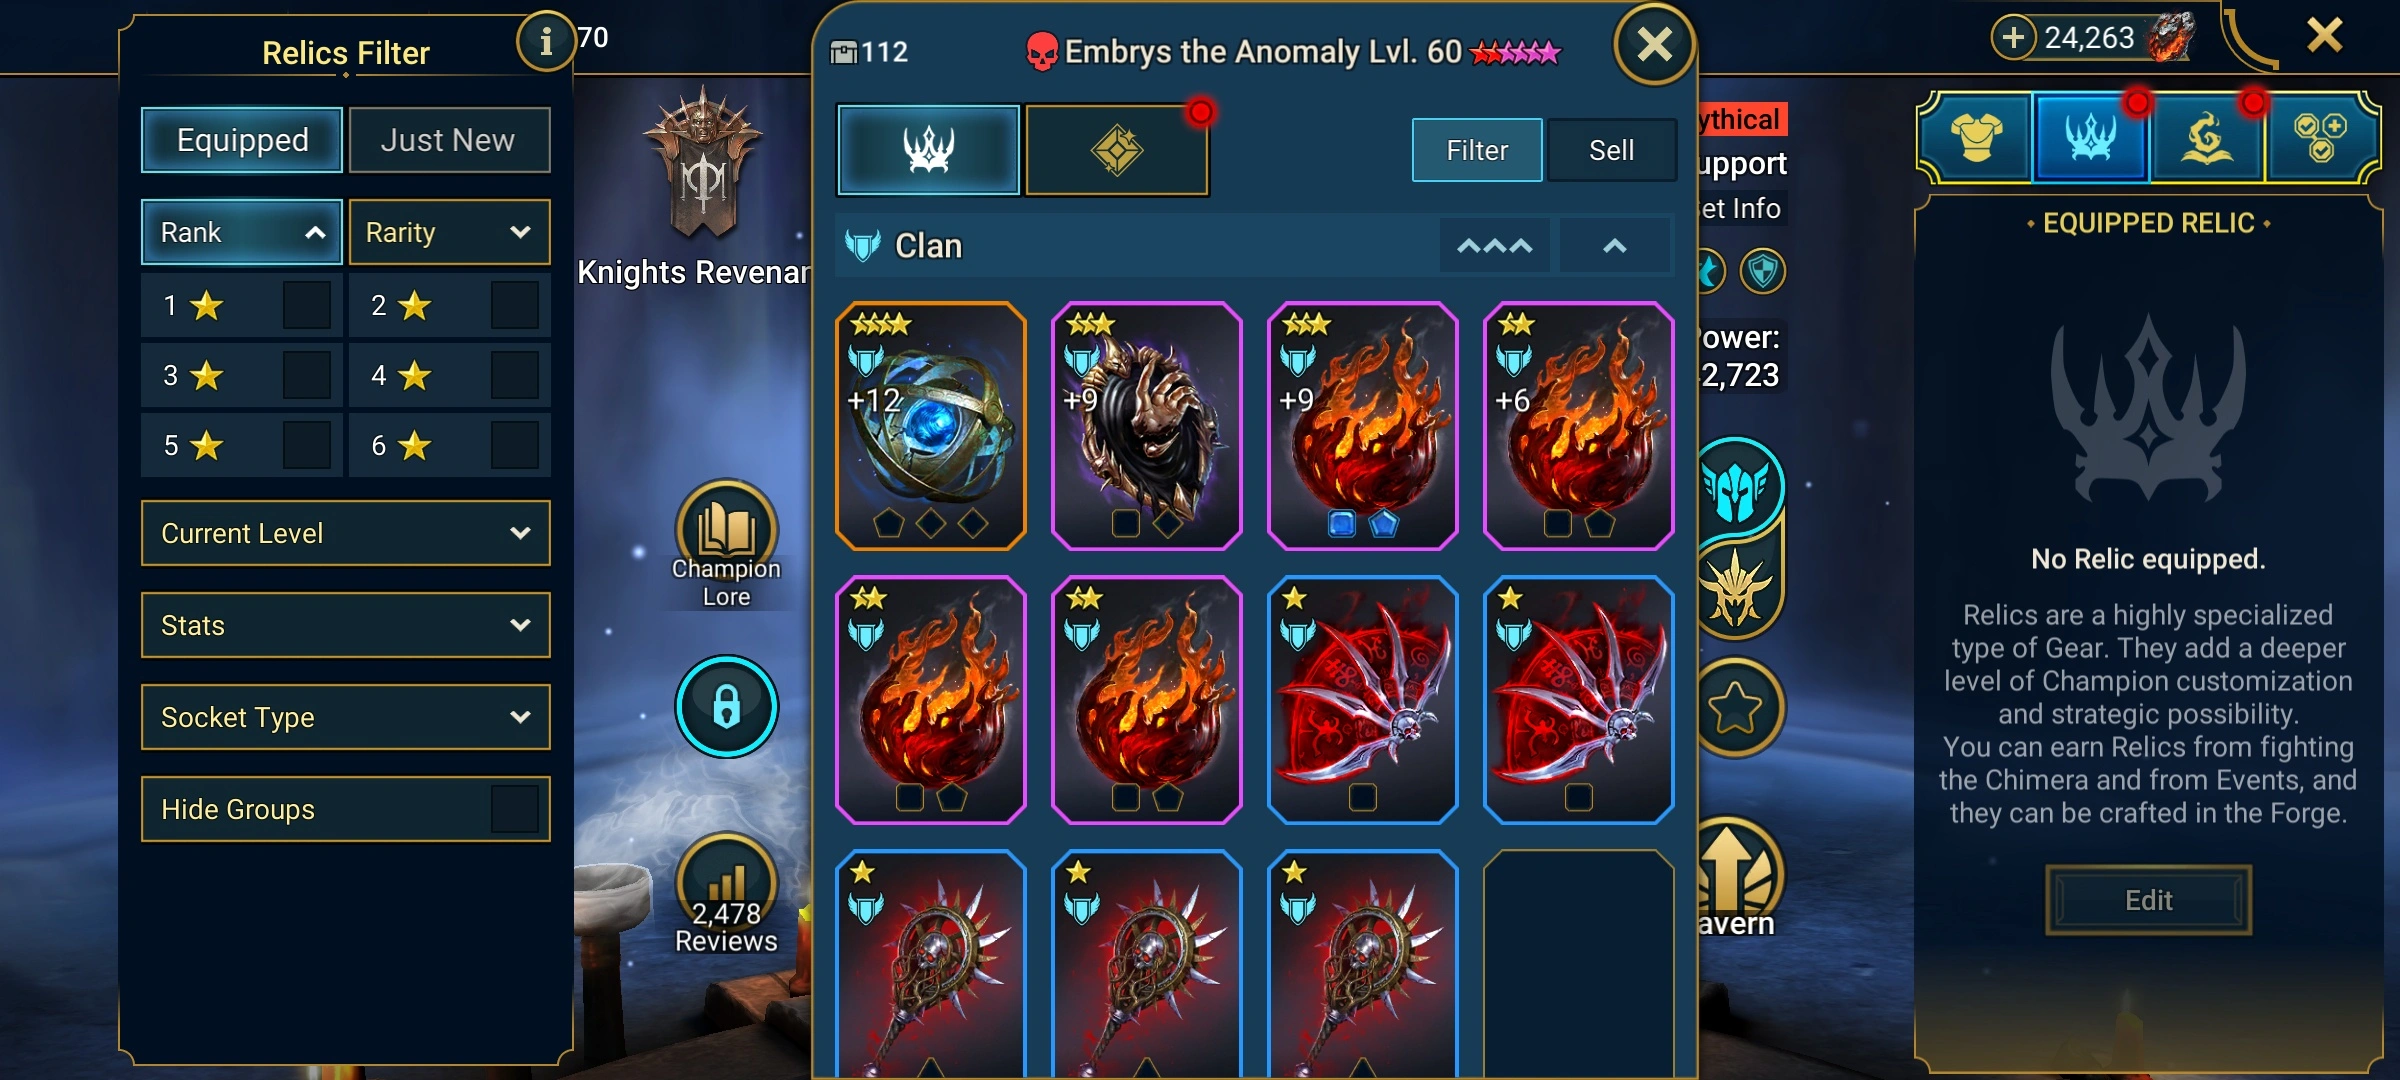Open the masteries circles tab icon
2400x1080 pixels.
tap(2320, 137)
